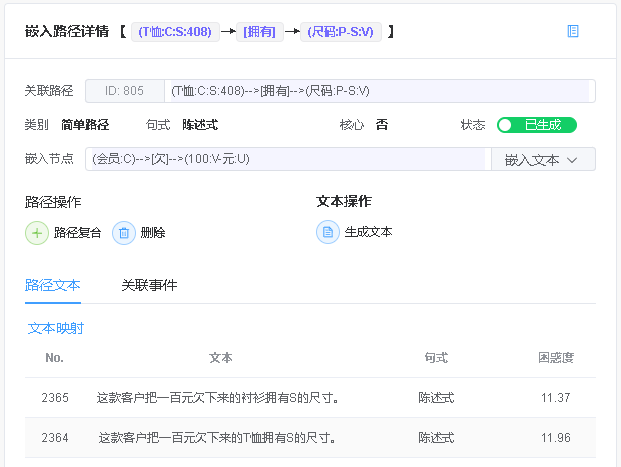Click the 困惑度 column header

[556, 358]
